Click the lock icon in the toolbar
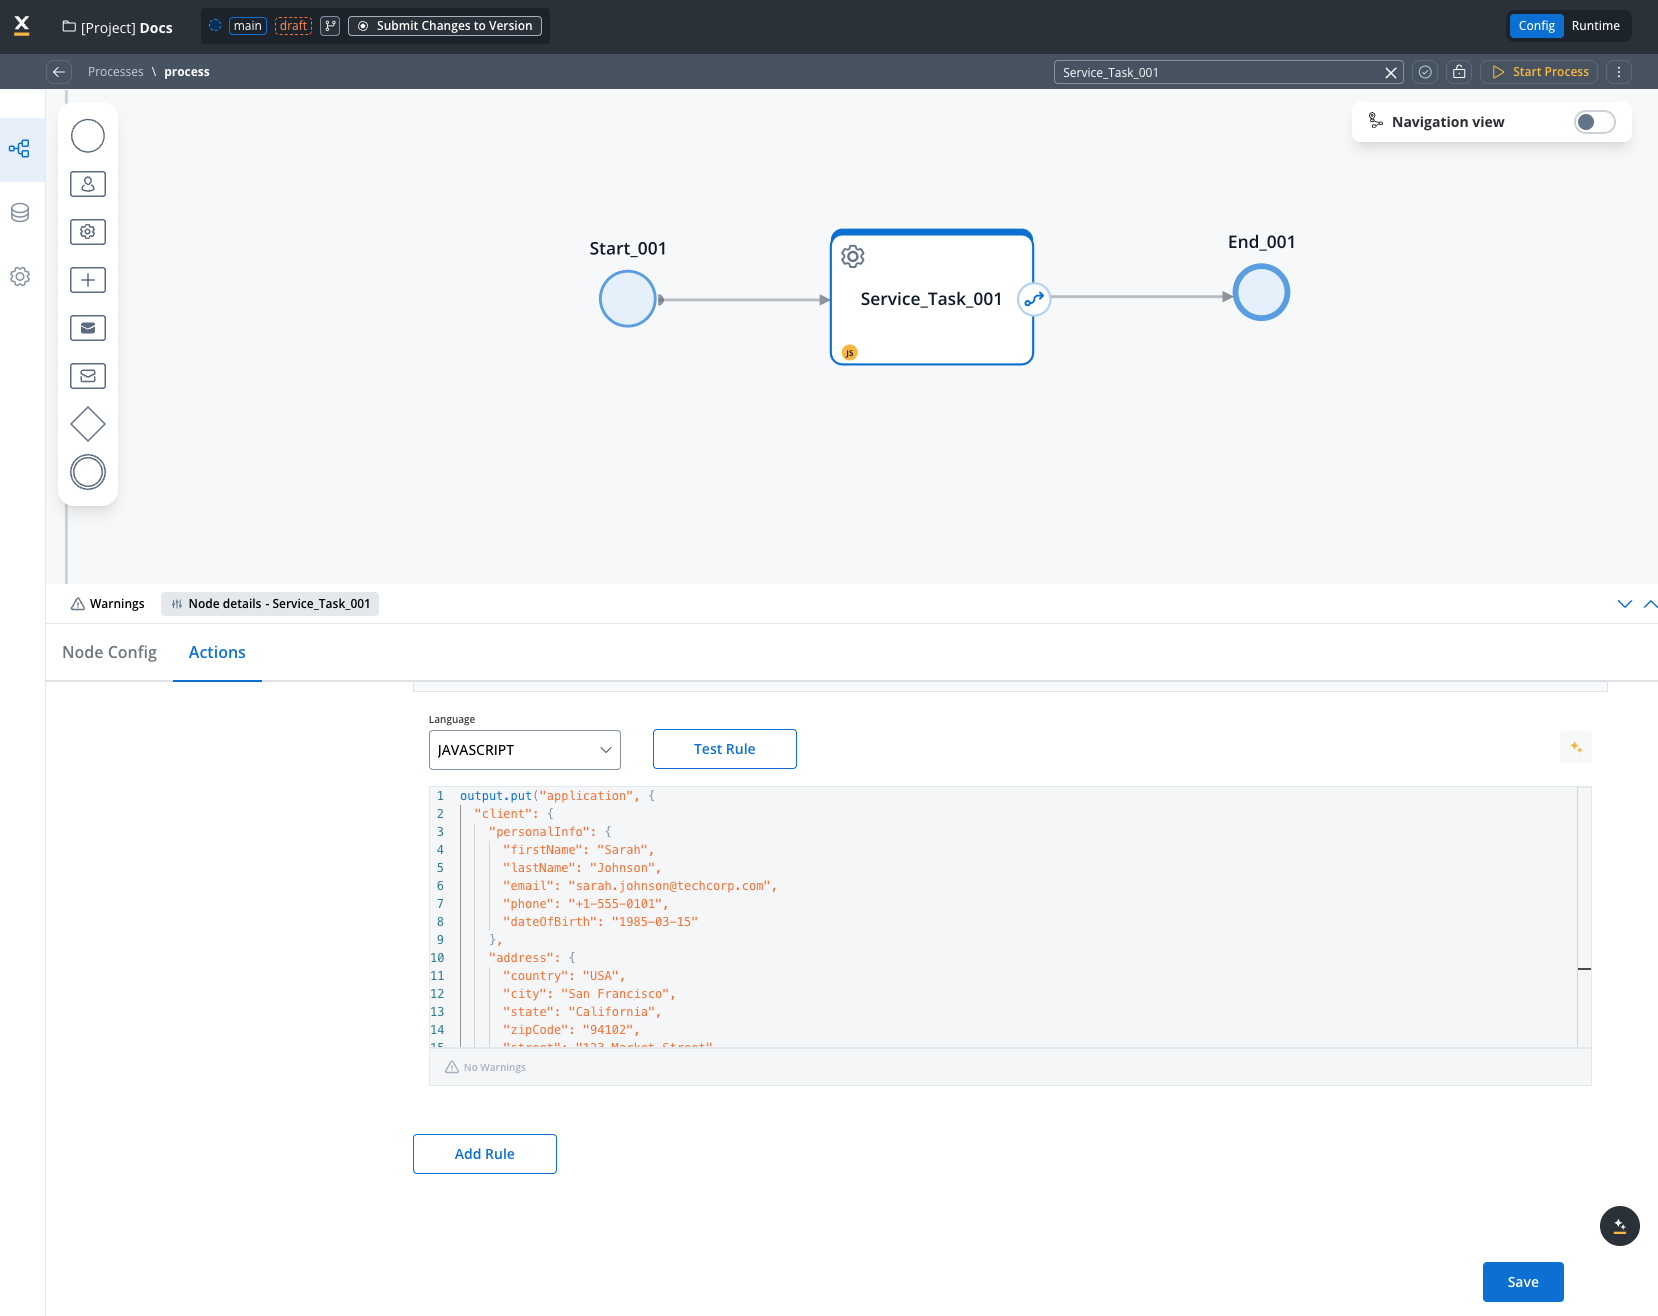Screen dimensions: 1658x1316 pos(1459,72)
